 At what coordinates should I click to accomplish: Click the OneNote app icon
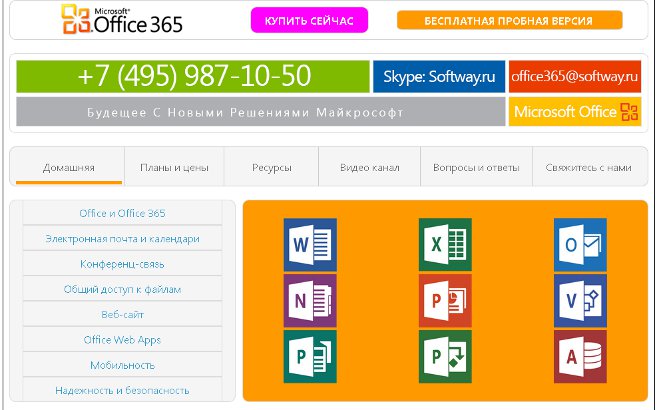310,300
